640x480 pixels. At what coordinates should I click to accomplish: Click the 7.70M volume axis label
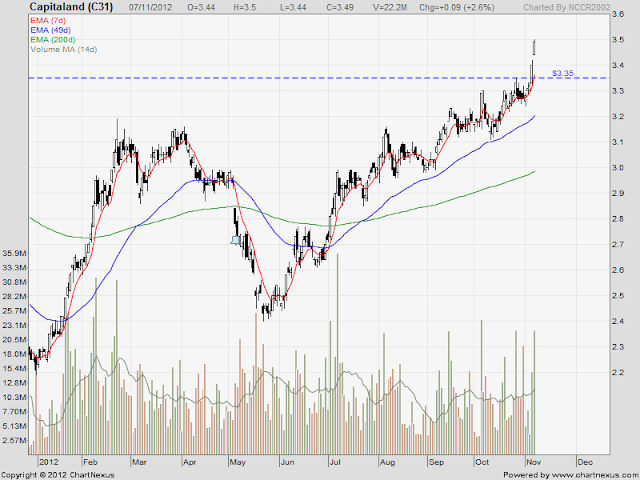tap(14, 412)
